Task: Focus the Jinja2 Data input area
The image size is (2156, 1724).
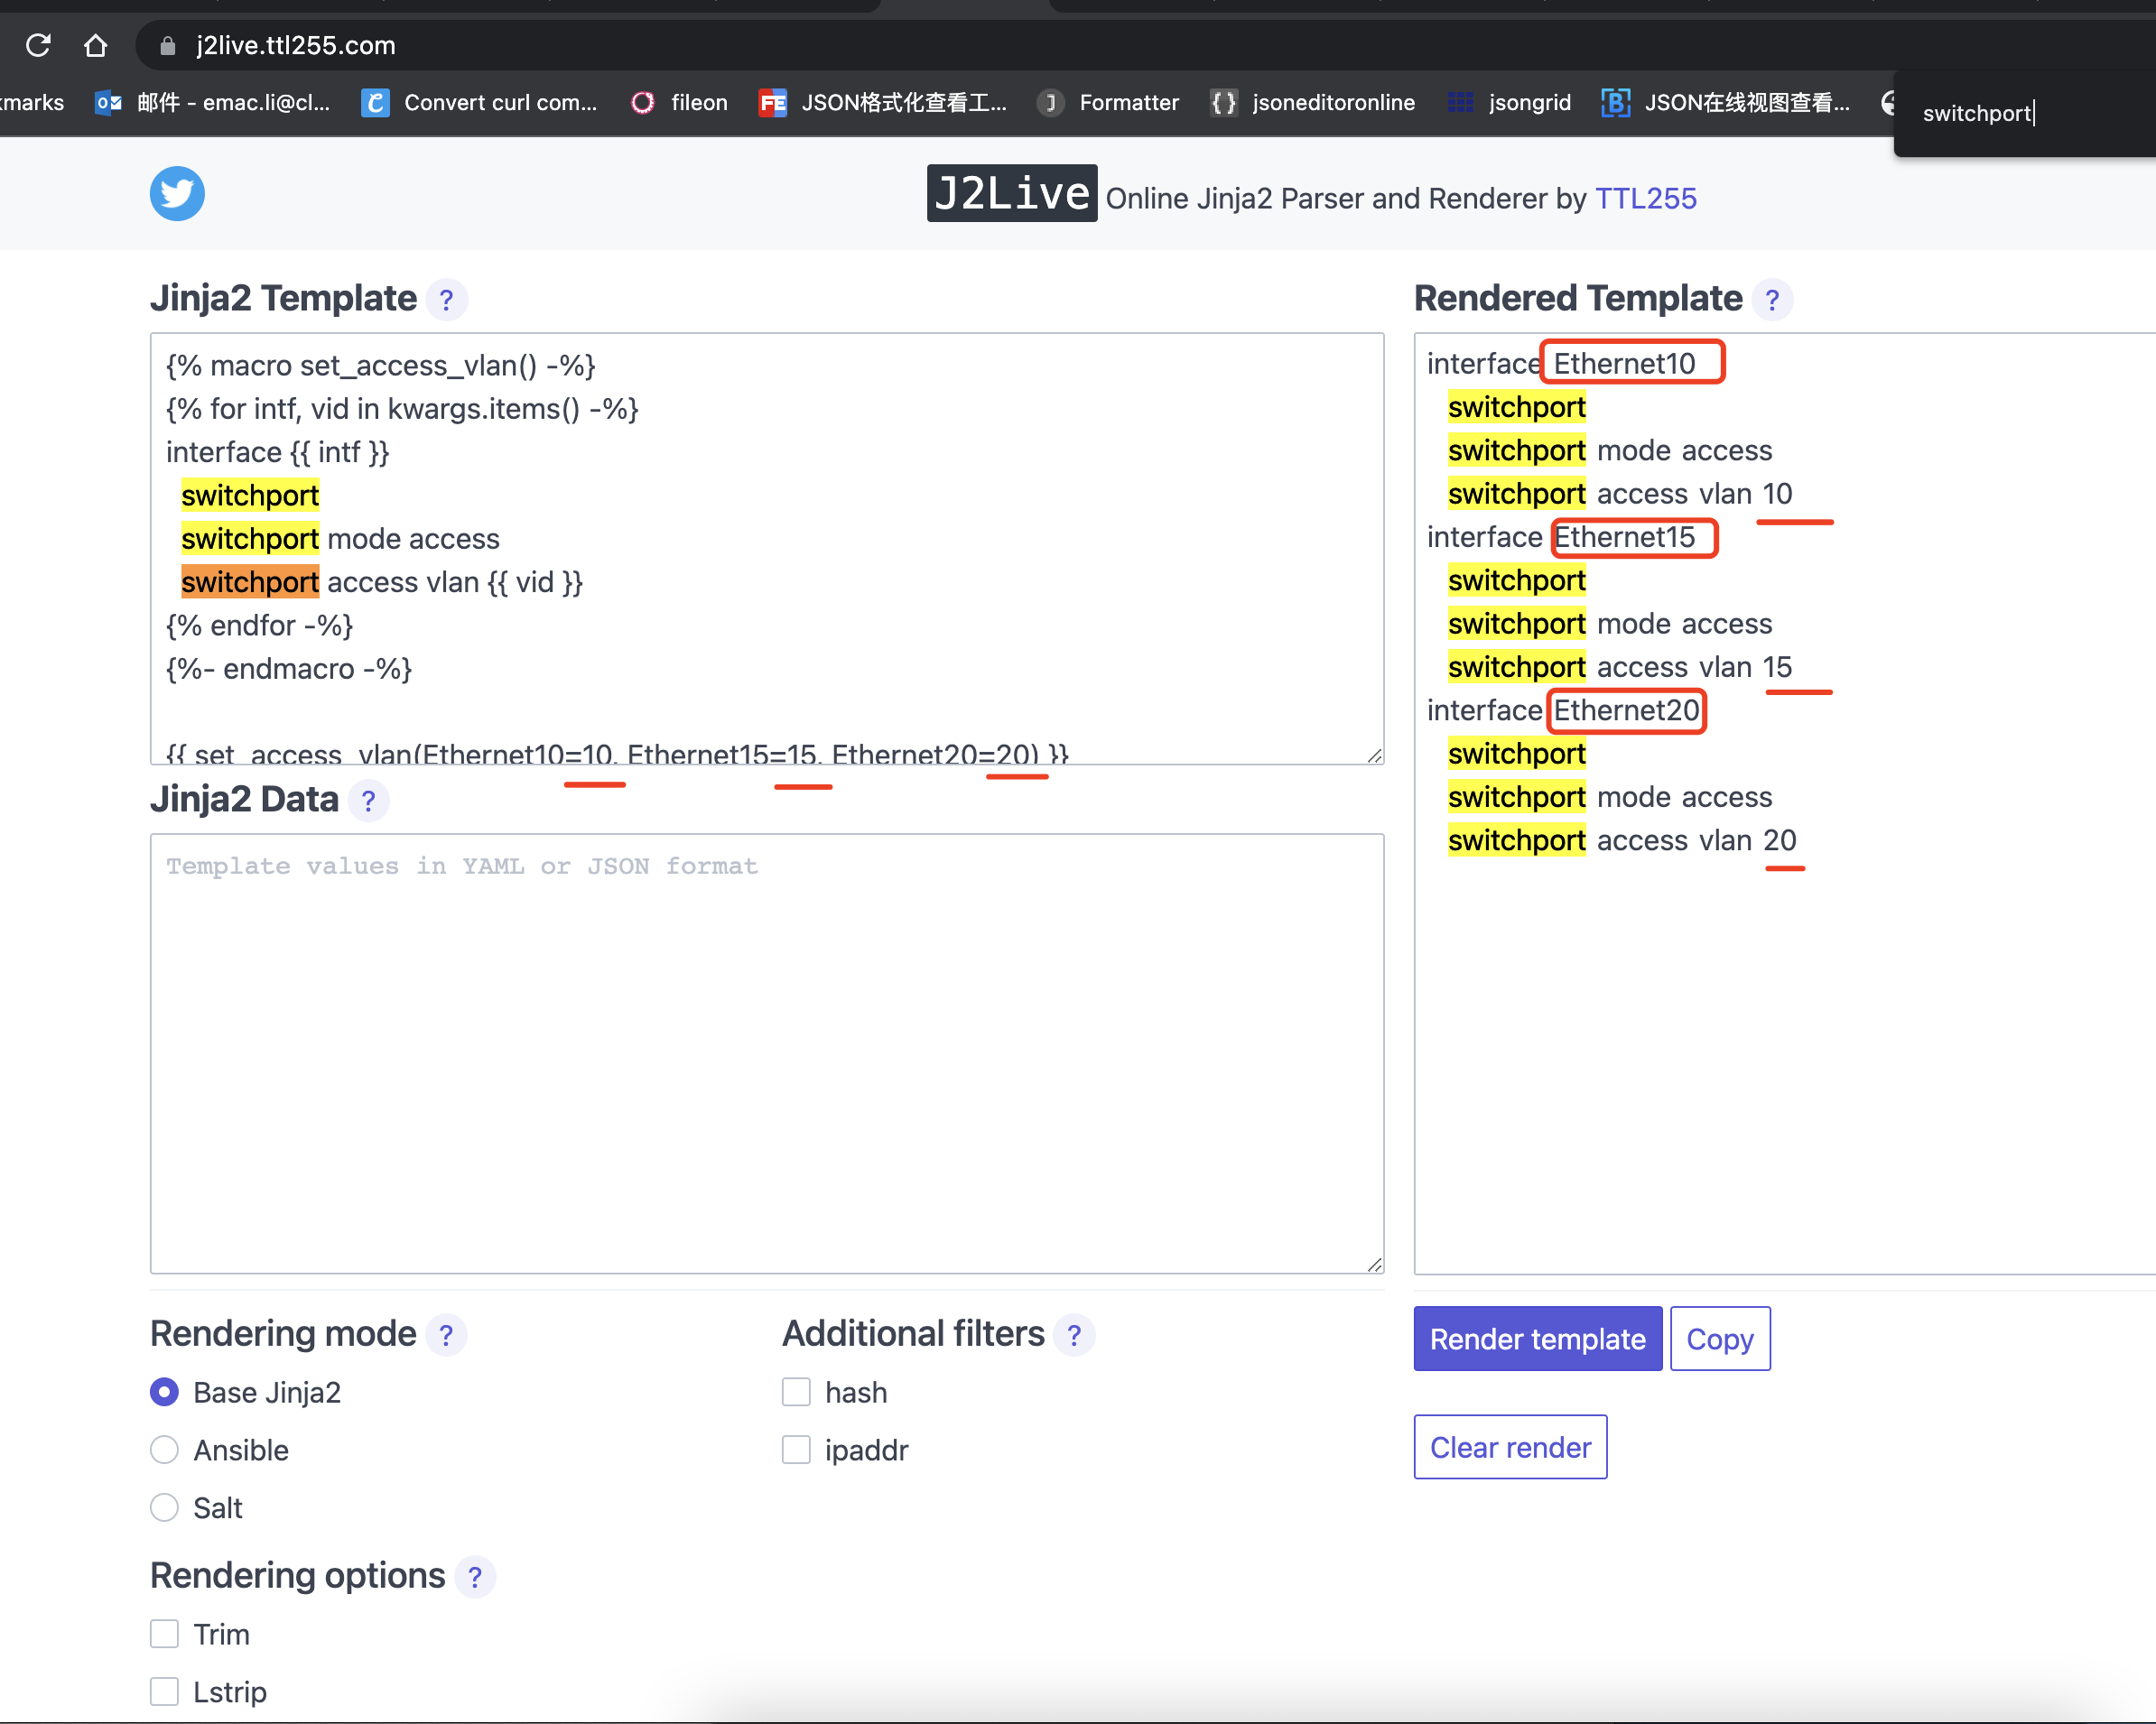Action: click(766, 1052)
